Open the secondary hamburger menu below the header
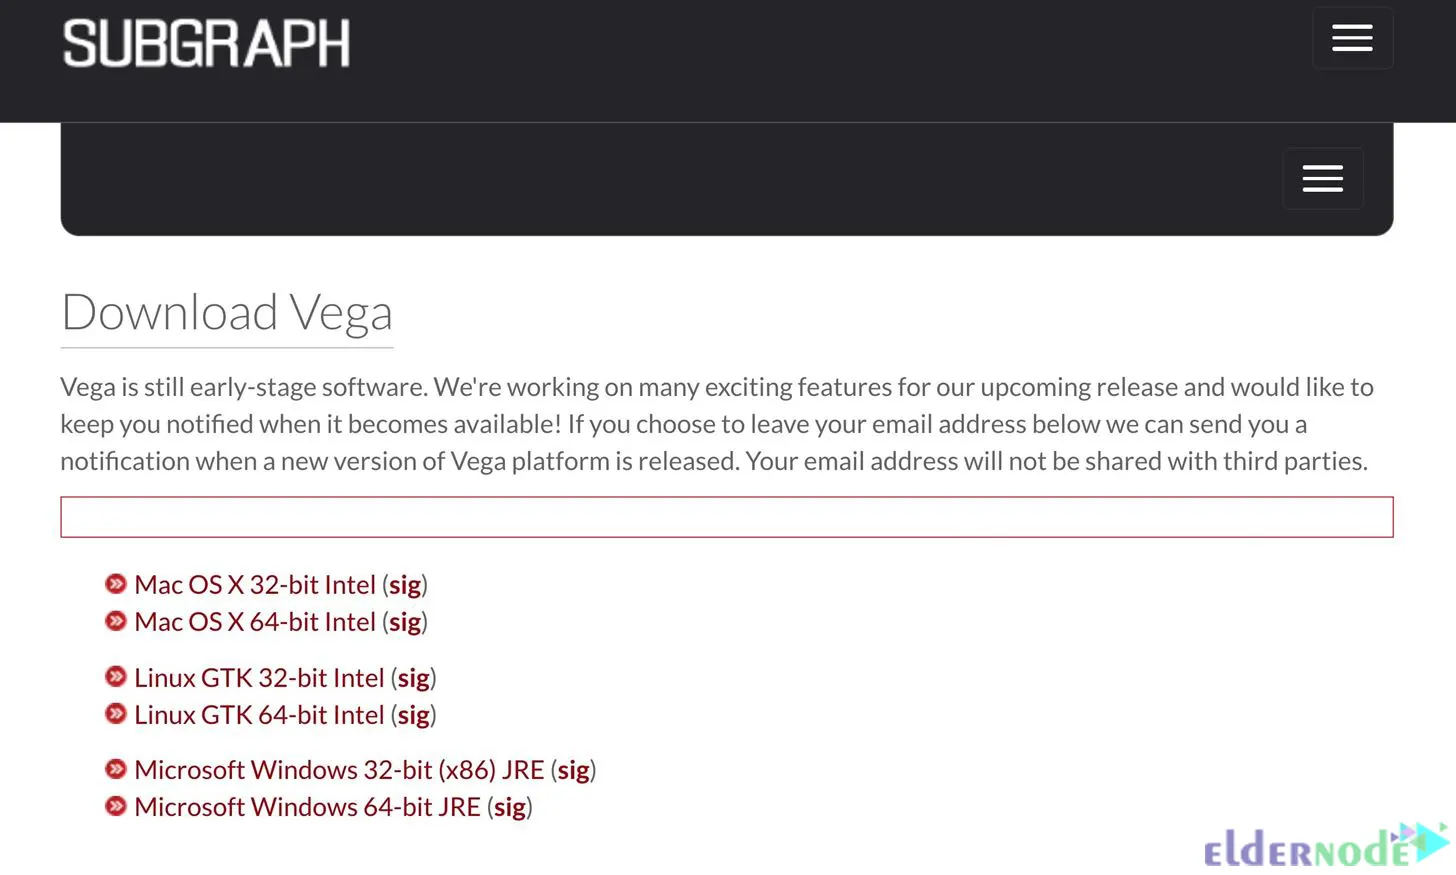 [x=1322, y=177]
